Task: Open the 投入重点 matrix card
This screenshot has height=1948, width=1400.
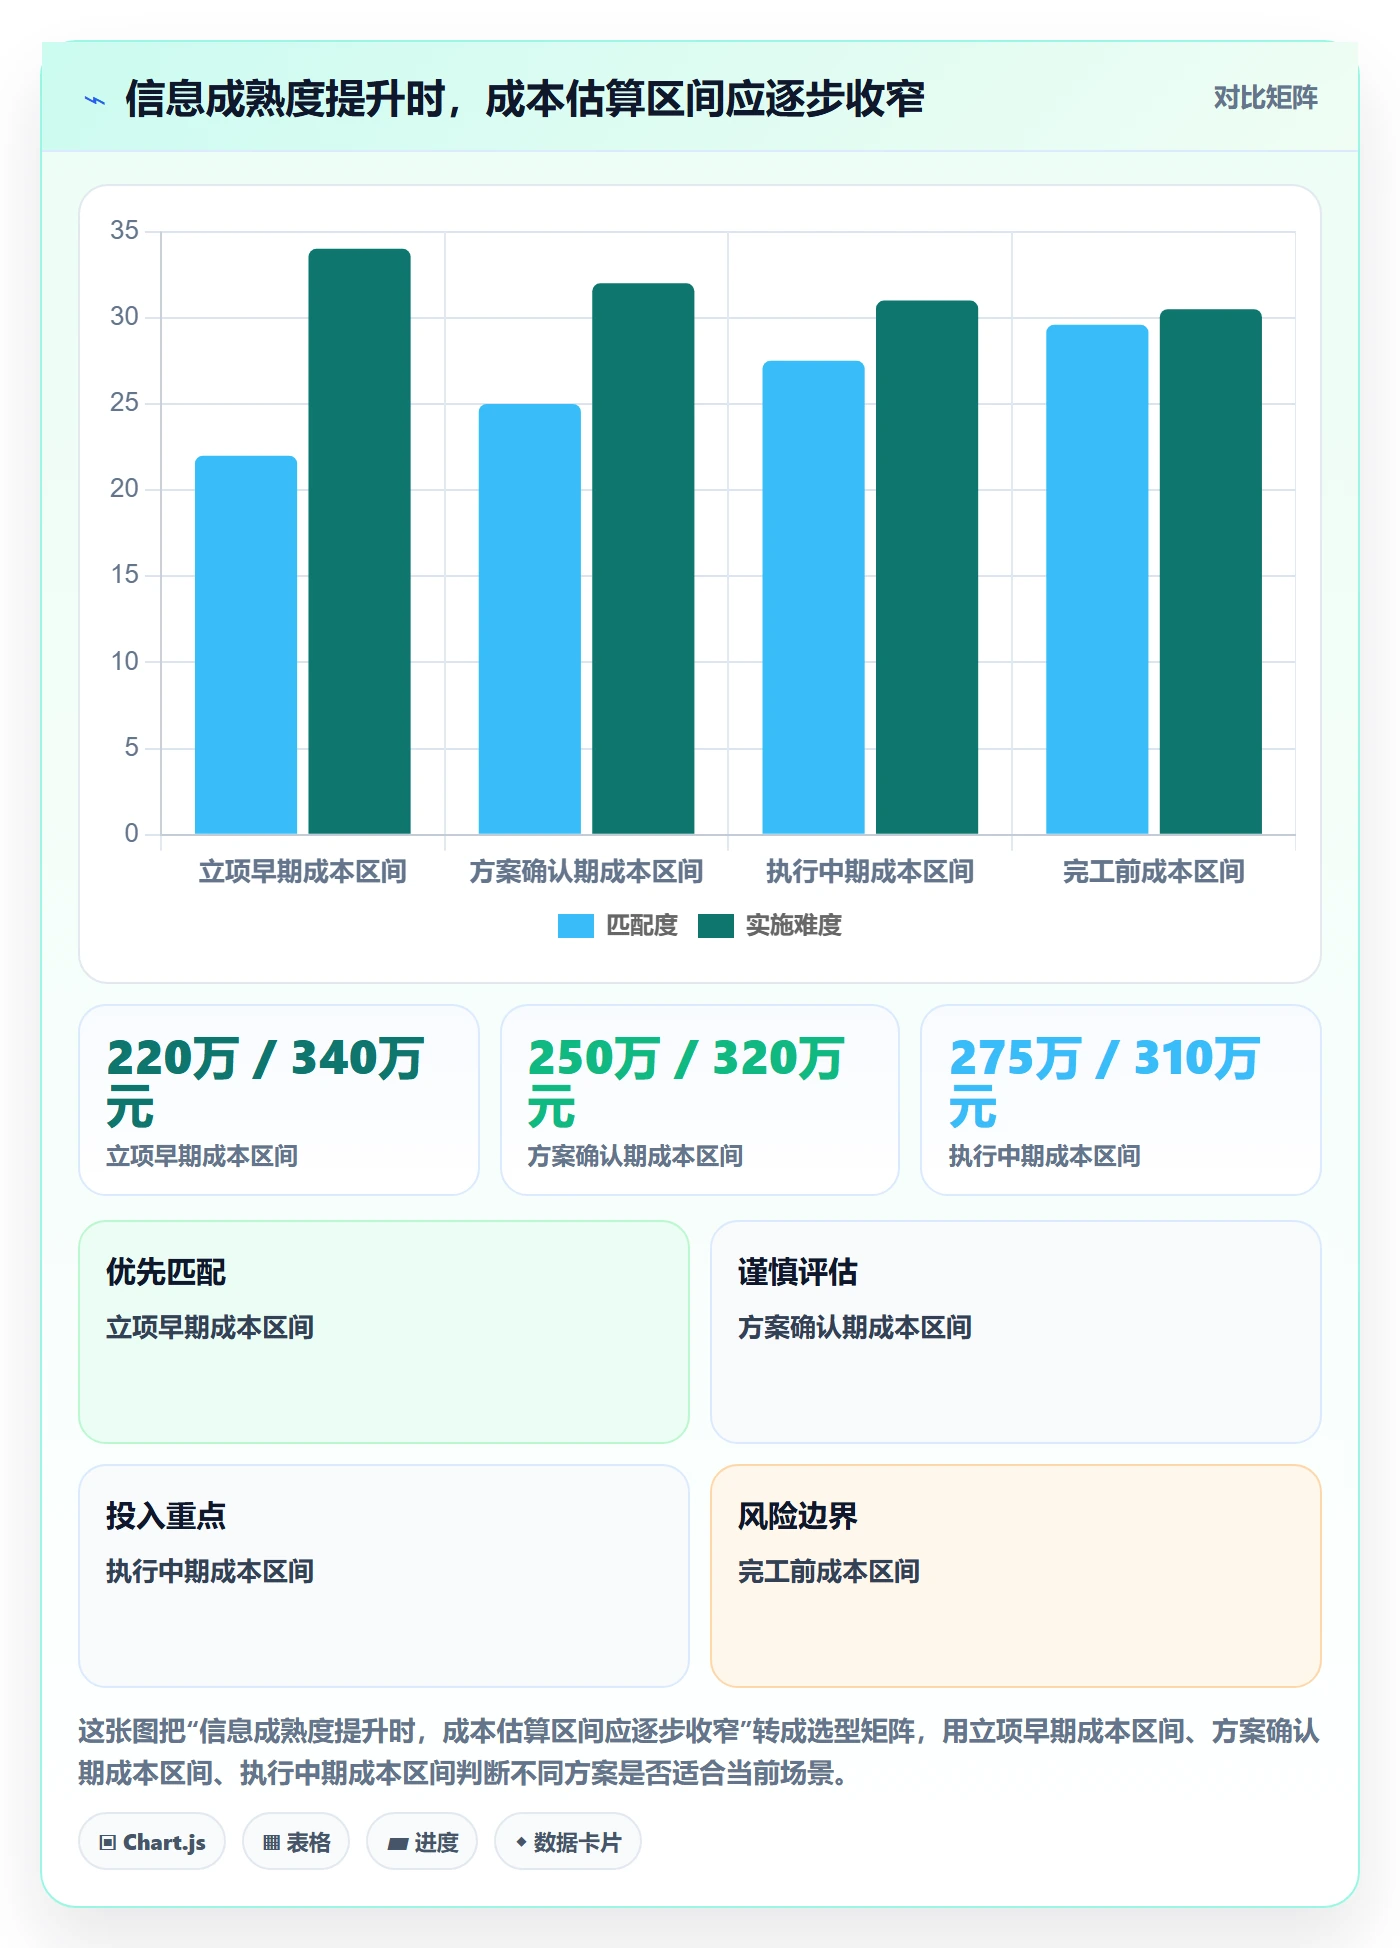Action: (x=384, y=1576)
